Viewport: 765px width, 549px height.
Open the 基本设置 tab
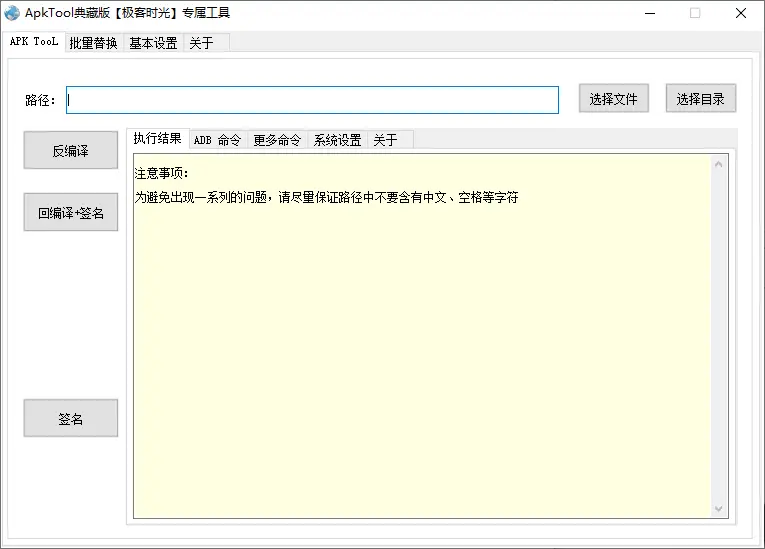[153, 43]
